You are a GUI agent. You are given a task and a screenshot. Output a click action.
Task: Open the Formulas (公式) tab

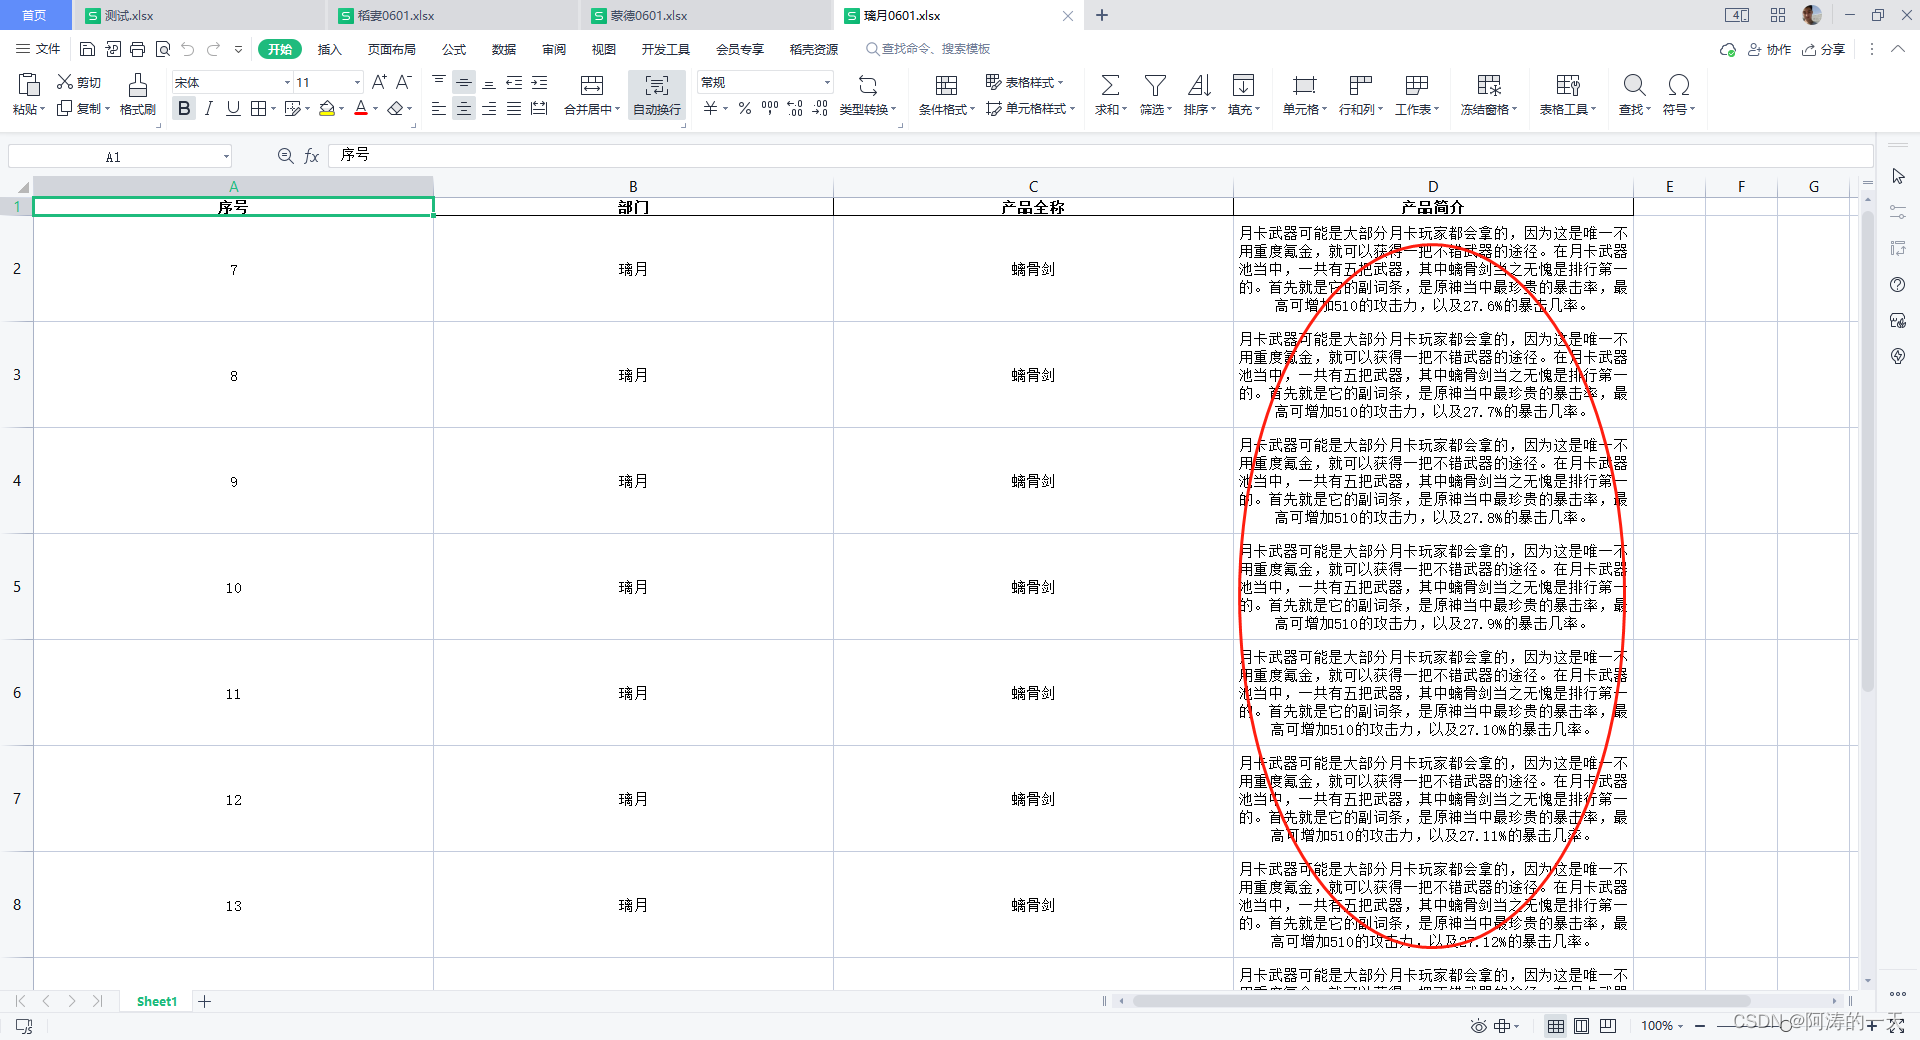click(x=454, y=49)
